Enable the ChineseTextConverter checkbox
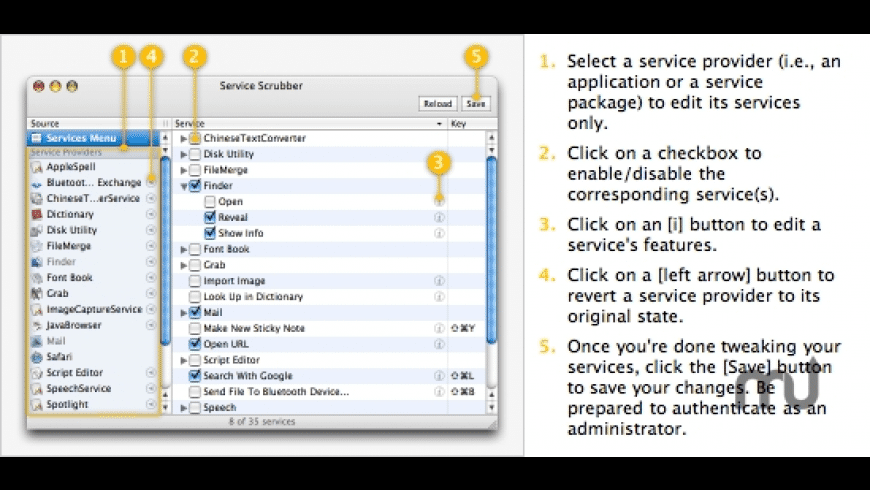The width and height of the screenshot is (870, 490). tap(195, 138)
